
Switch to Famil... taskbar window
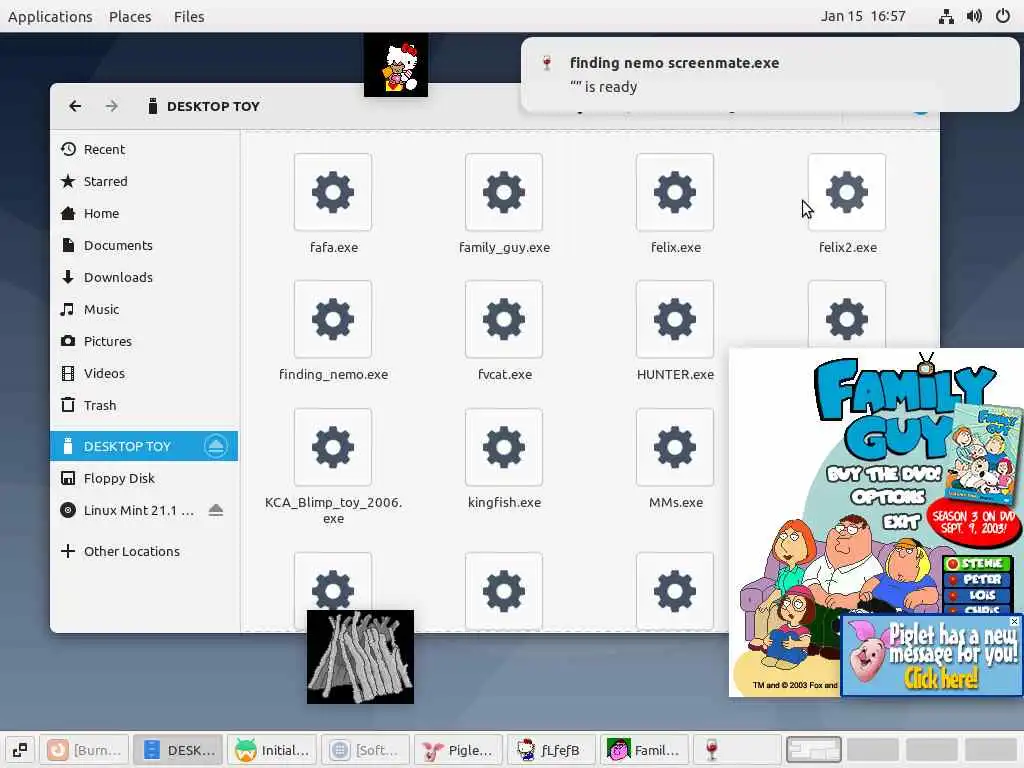[646, 750]
